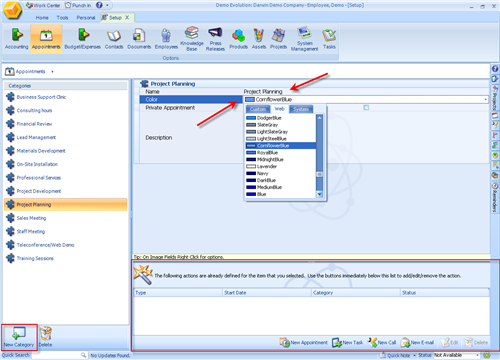The width and height of the screenshot is (500, 360).
Task: Click the Delete action button
Action: (x=476, y=342)
